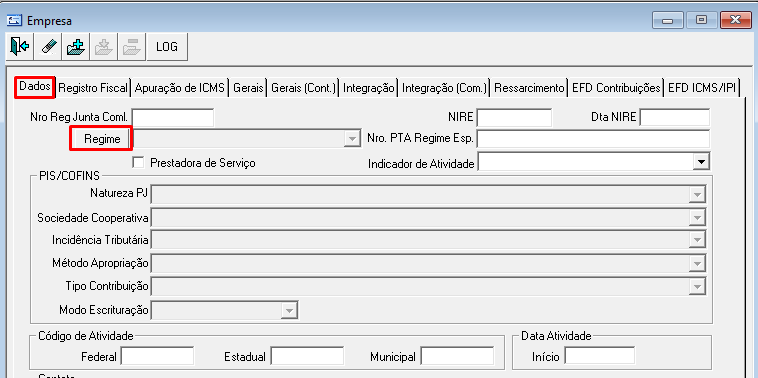Image resolution: width=758 pixels, height=378 pixels.
Task: Expand the Incidência Tributária dropdown
Action: (697, 240)
